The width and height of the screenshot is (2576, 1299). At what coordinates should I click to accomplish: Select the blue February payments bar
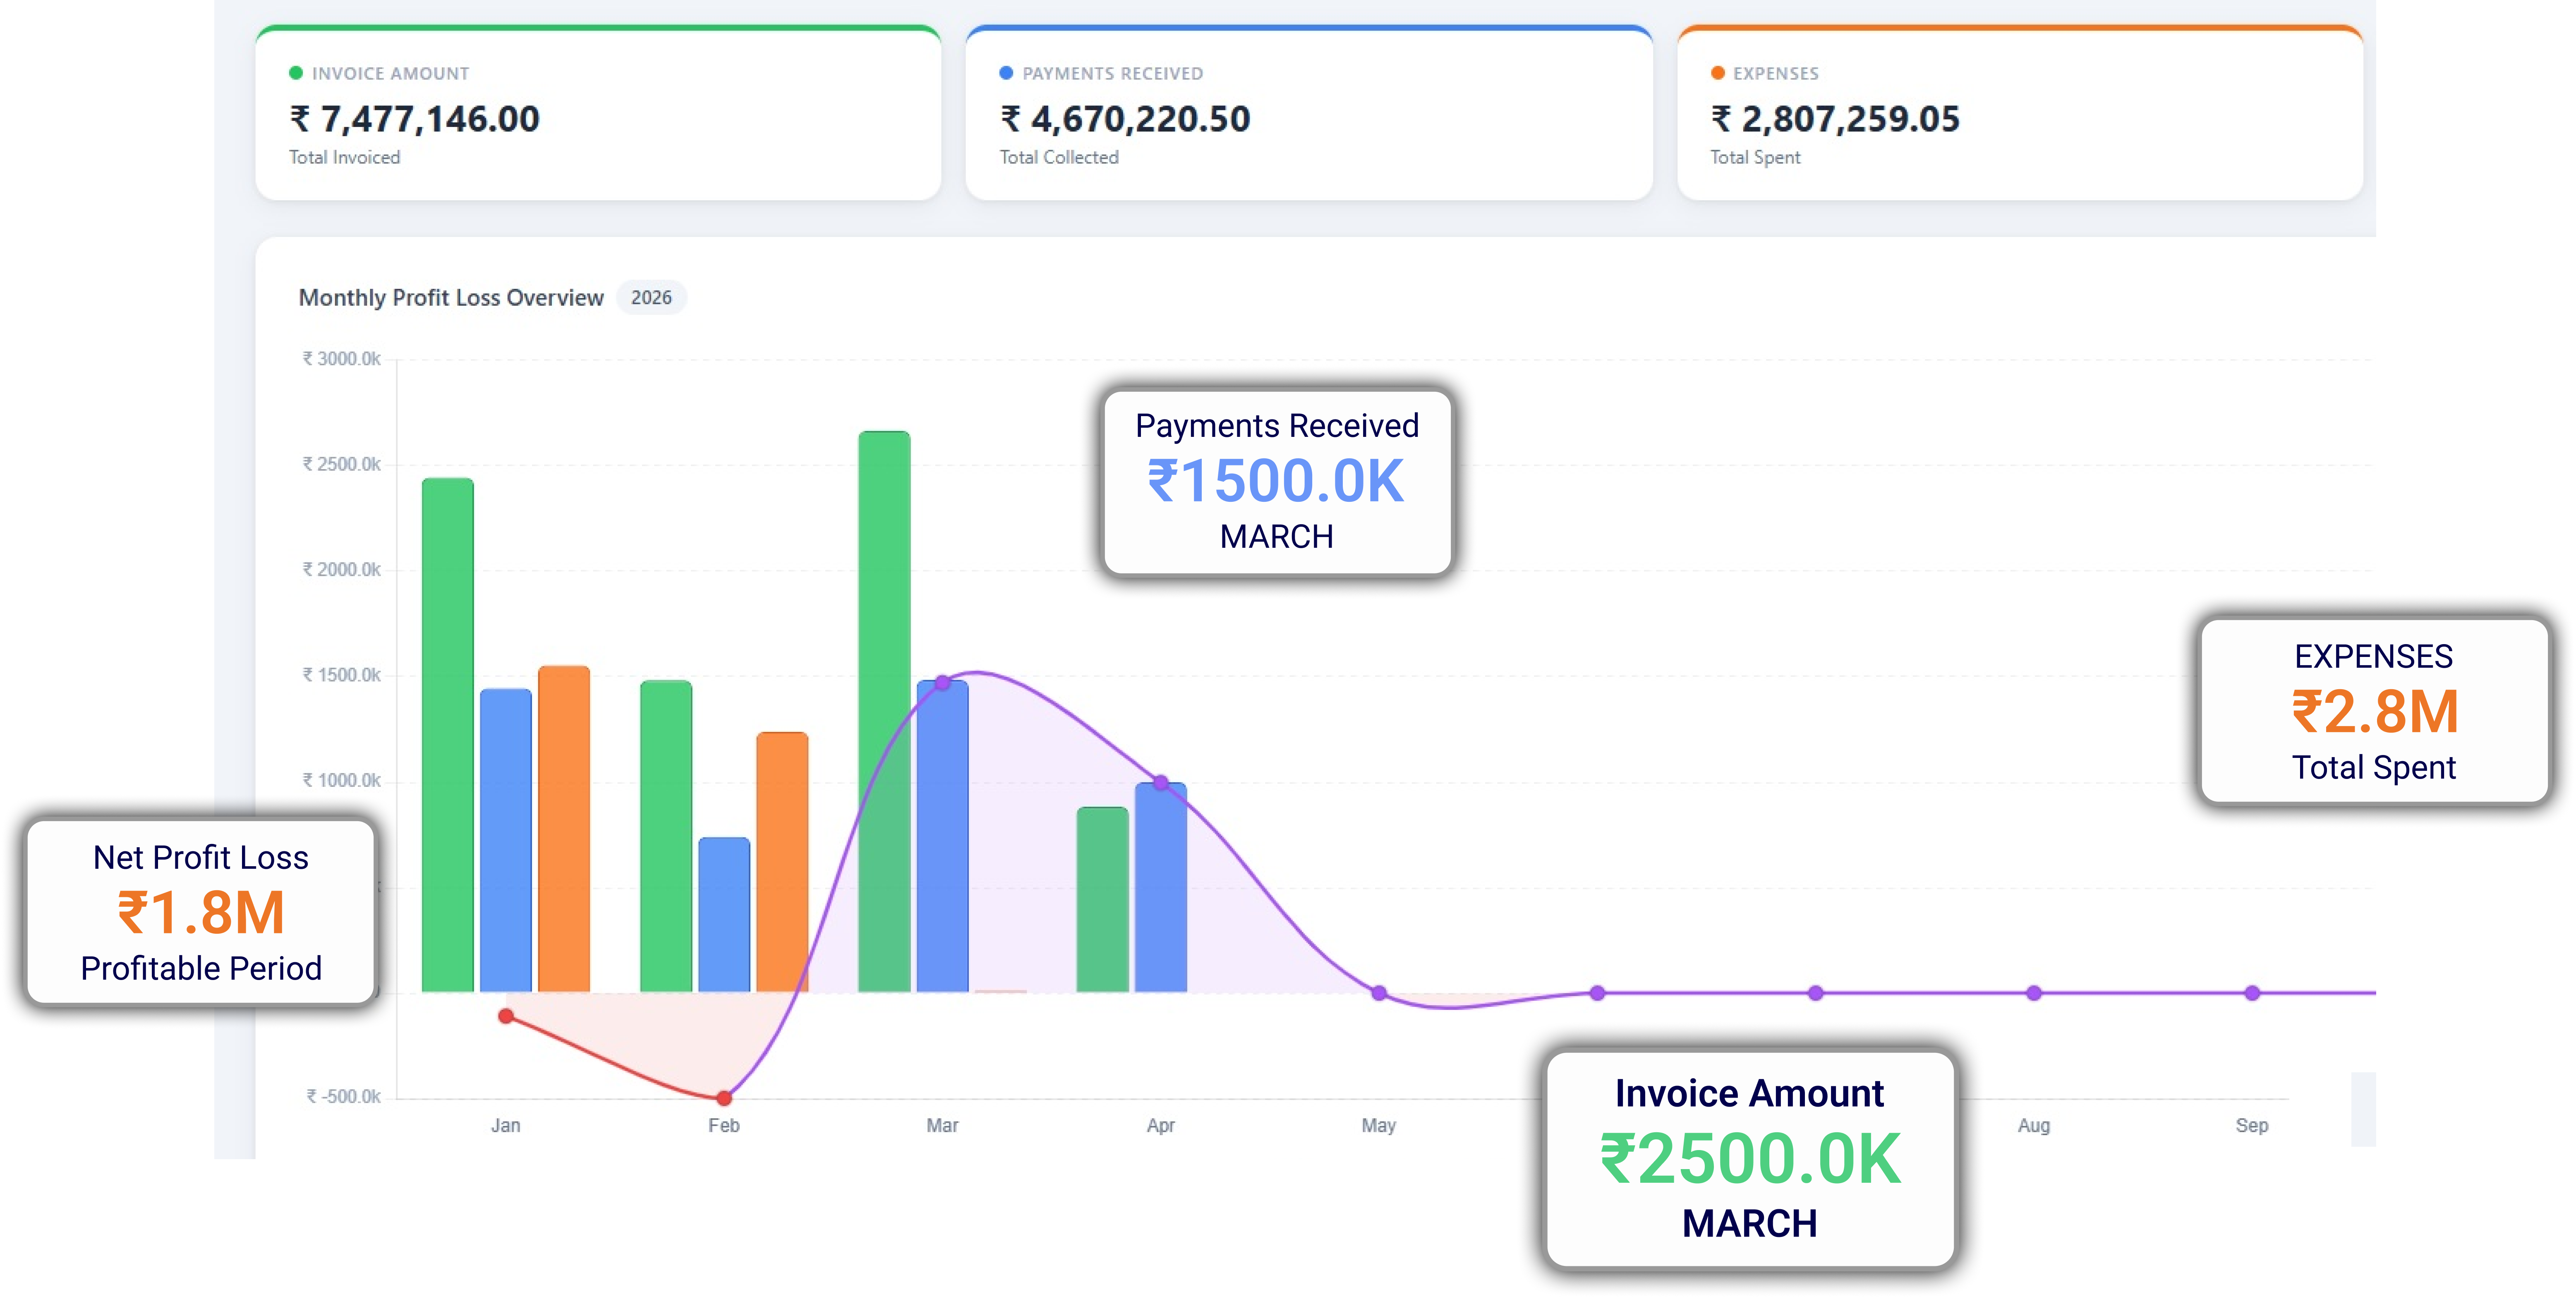click(724, 914)
